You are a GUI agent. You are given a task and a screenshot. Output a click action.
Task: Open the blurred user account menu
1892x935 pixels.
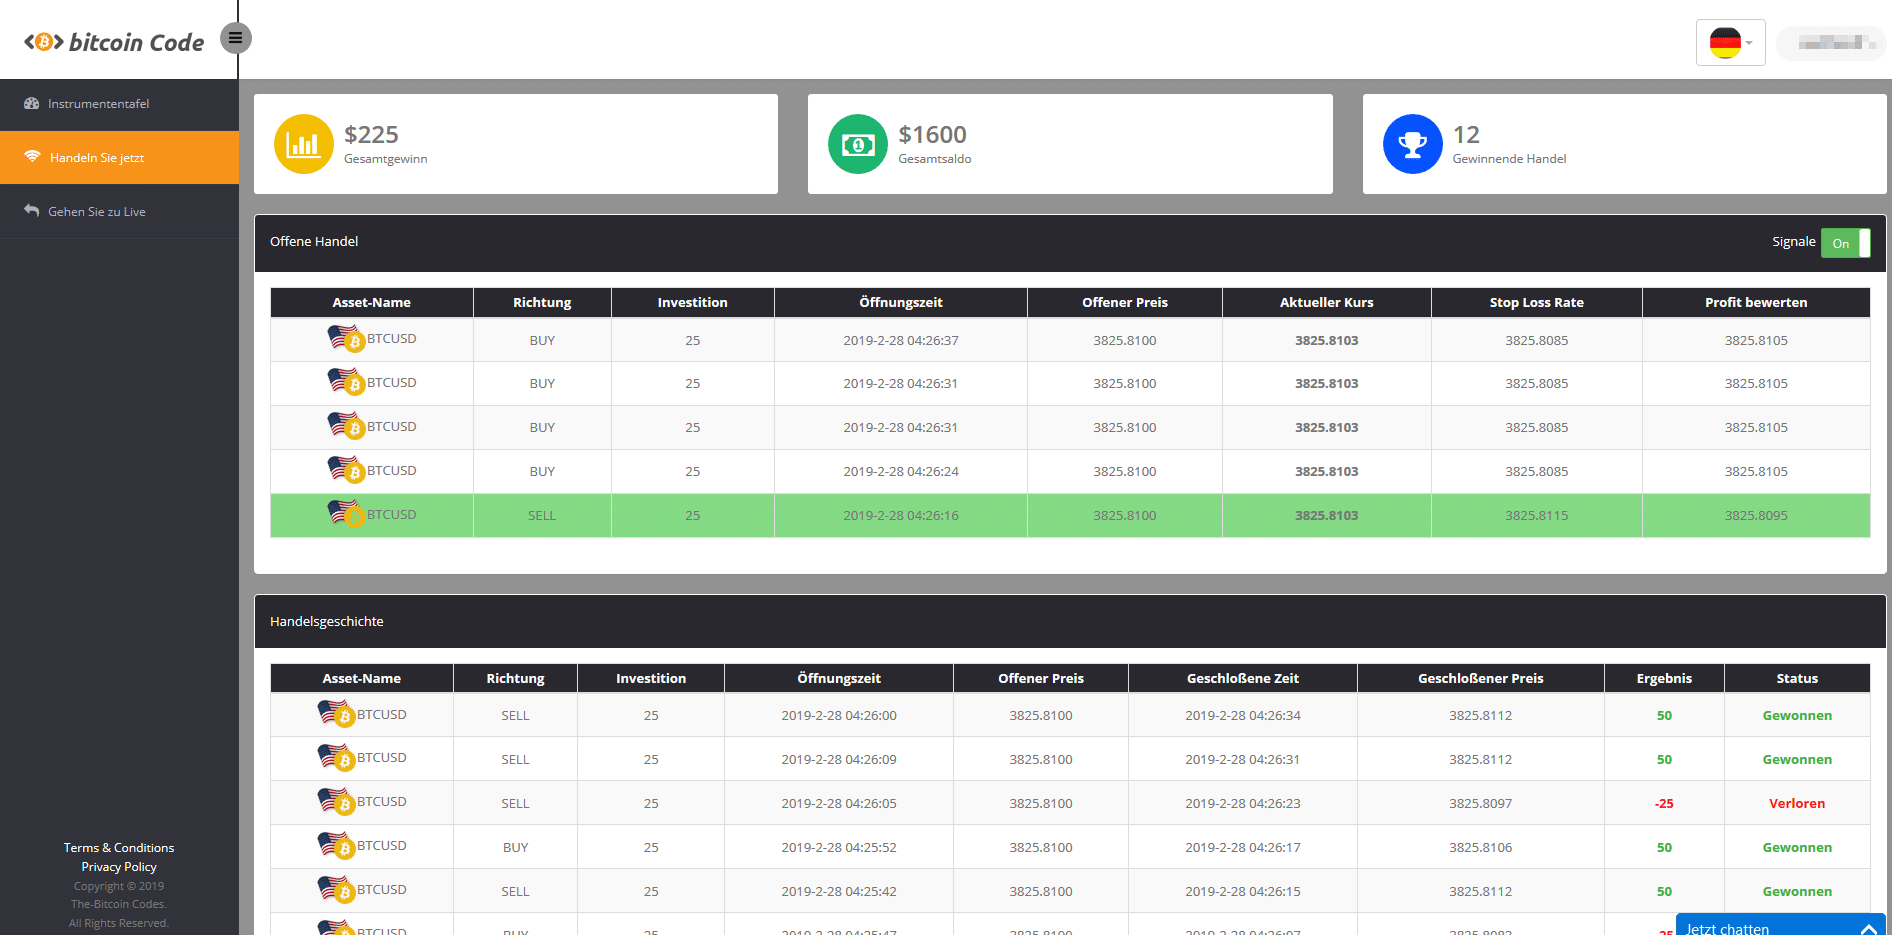pos(1830,43)
